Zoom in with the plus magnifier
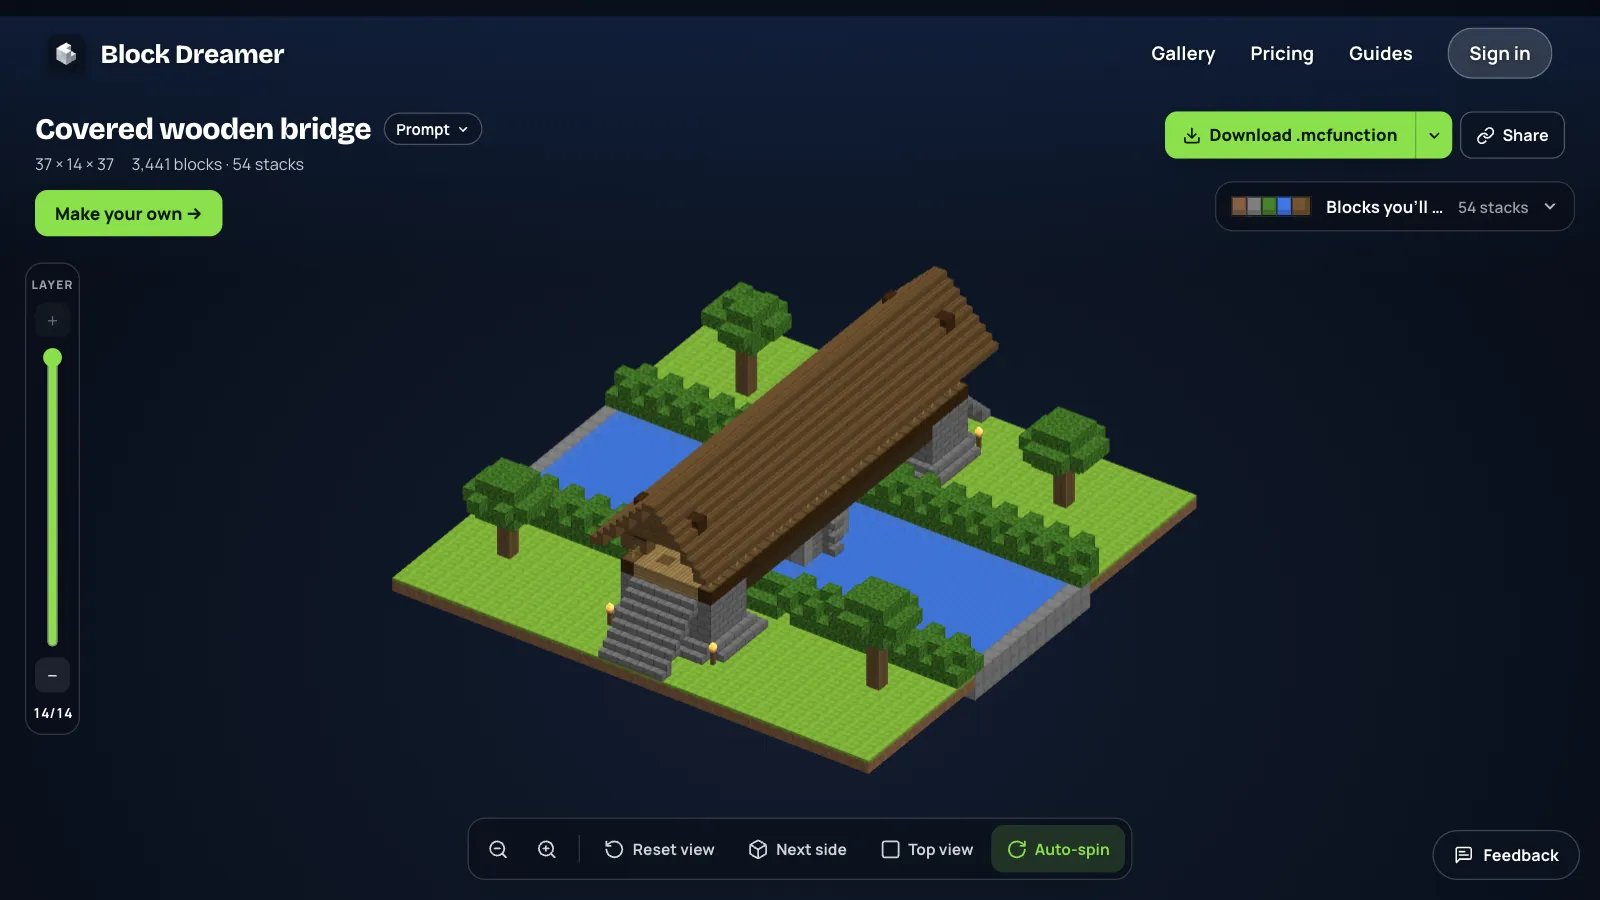Screen dimensions: 1600x900 tap(547, 849)
